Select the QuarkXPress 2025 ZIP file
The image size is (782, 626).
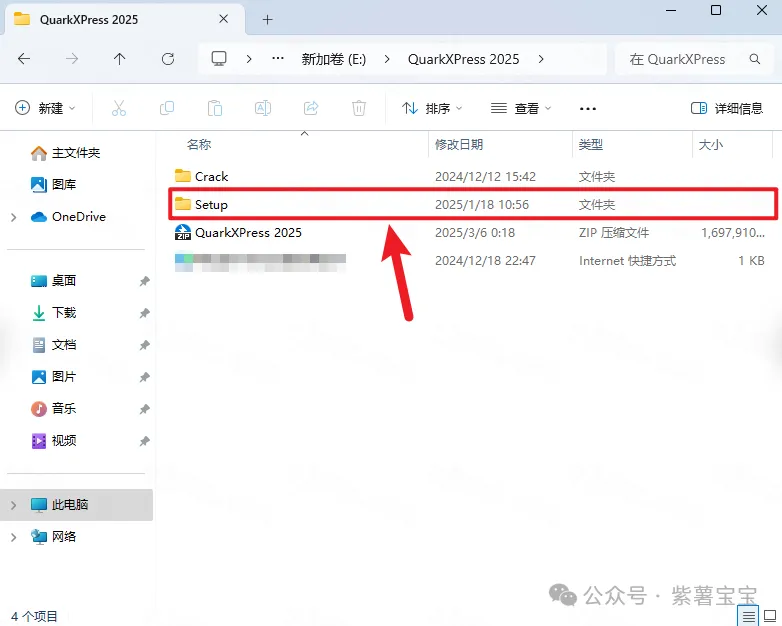(248, 232)
